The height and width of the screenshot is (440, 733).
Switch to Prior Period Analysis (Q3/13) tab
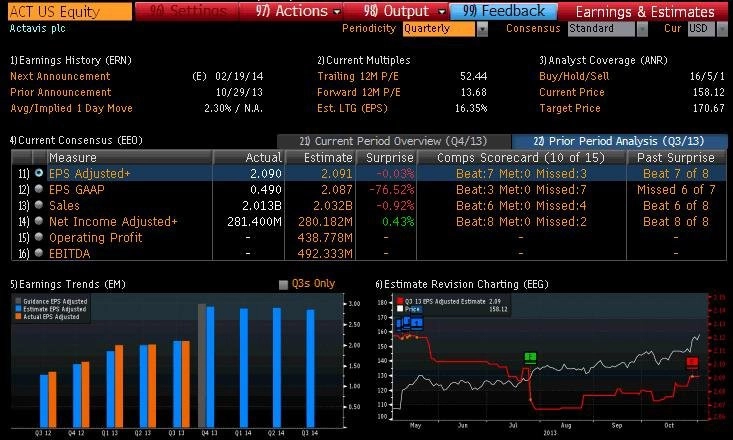point(619,141)
